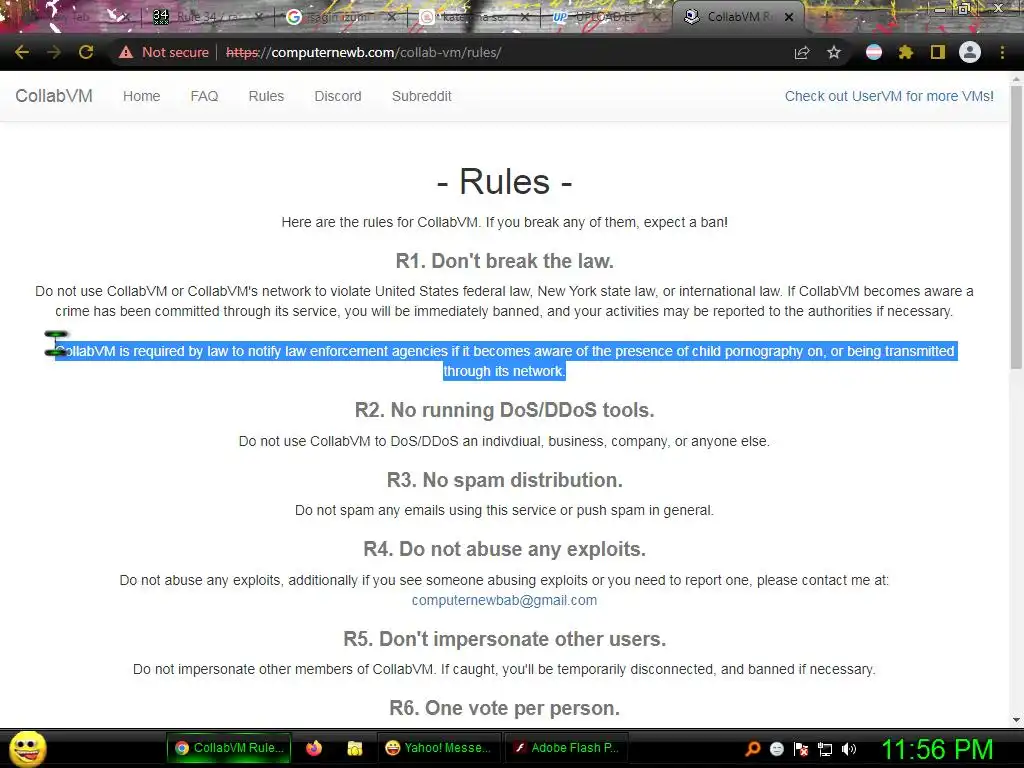Open the Rules navigation link
Viewport: 1024px width, 768px height.
click(266, 96)
